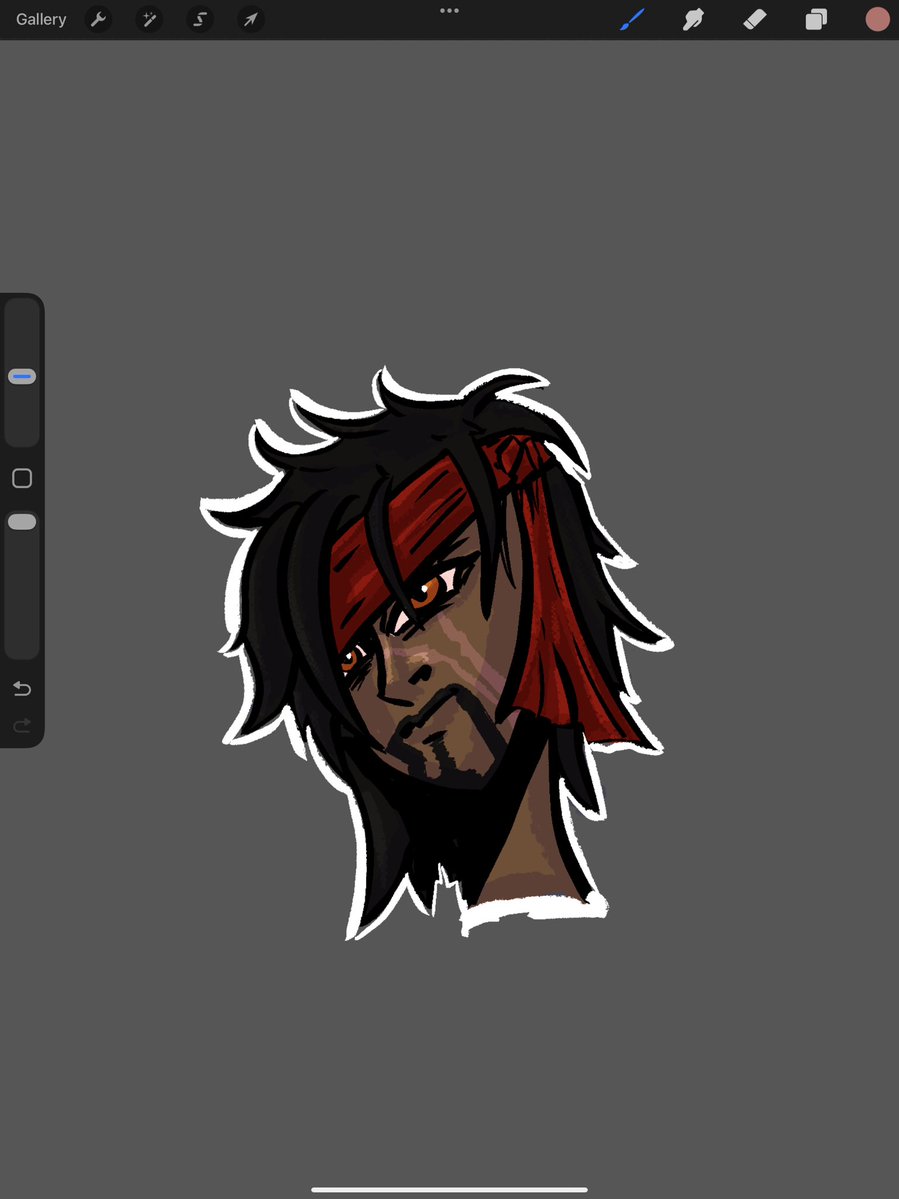Tap the character artwork on the canvas
Screen dimensions: 899x1199
click(x=437, y=654)
